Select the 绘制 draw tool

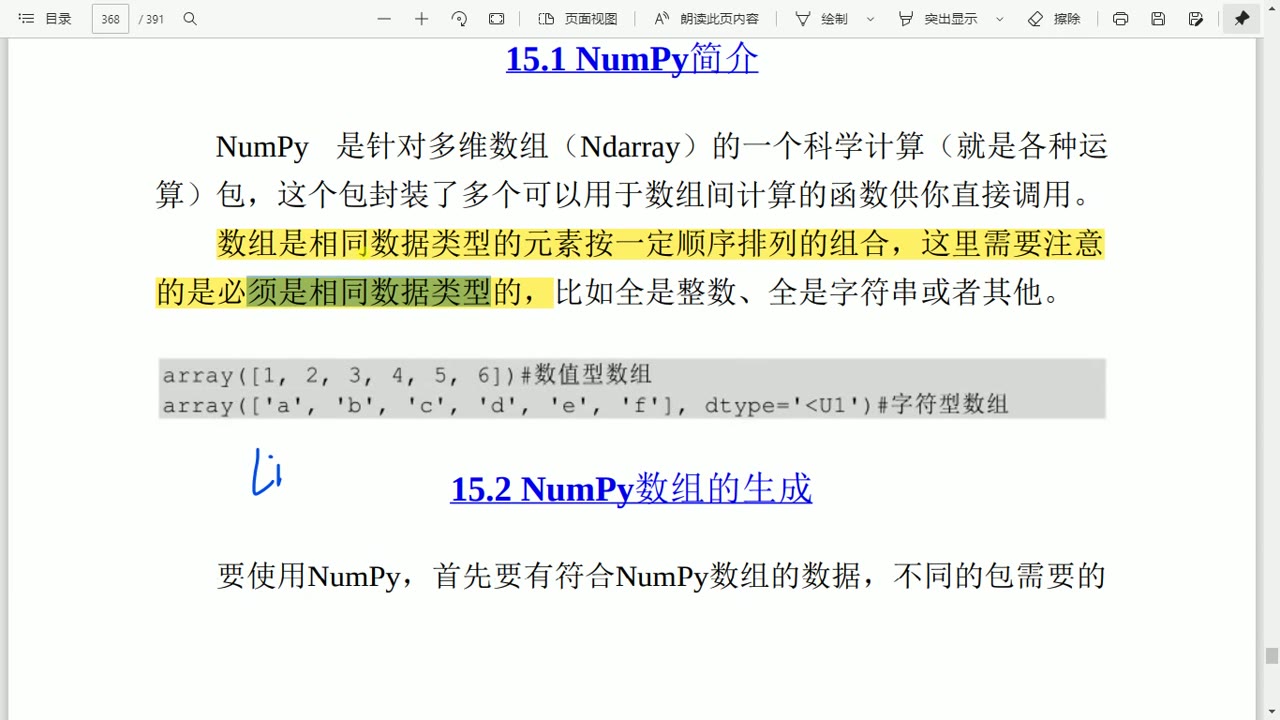coord(822,19)
